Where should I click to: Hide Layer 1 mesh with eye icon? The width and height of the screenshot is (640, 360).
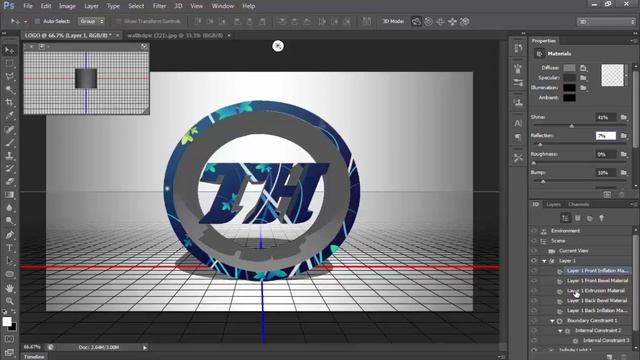534,261
